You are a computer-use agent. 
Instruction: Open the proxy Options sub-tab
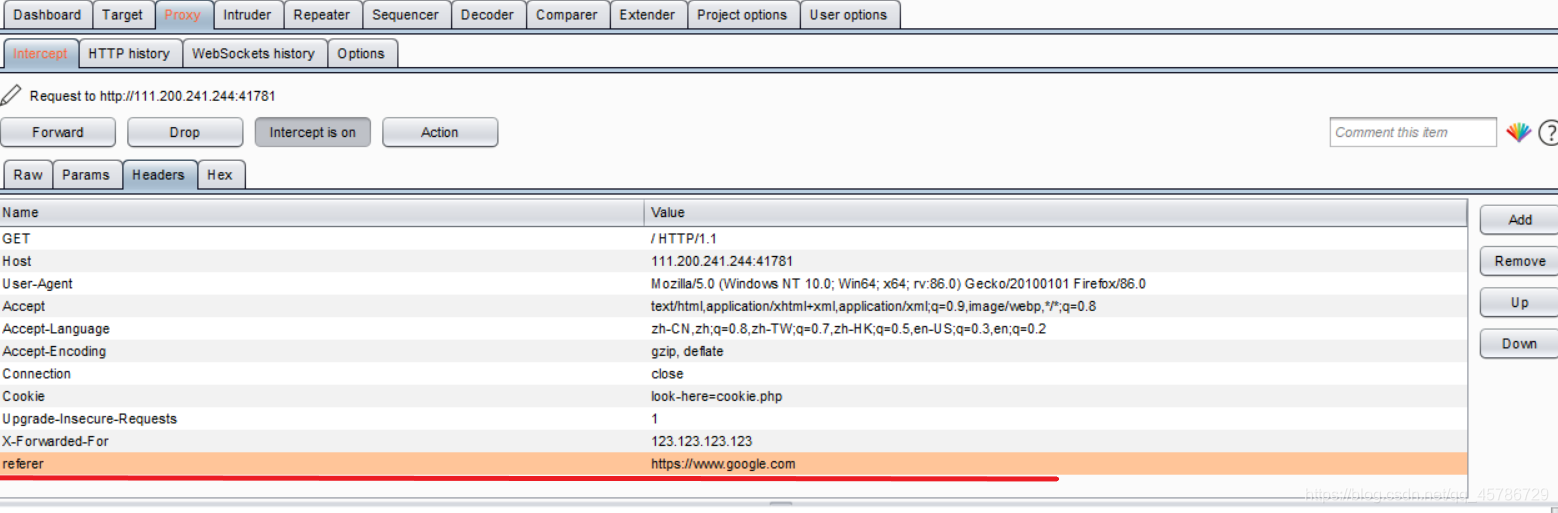coord(361,54)
